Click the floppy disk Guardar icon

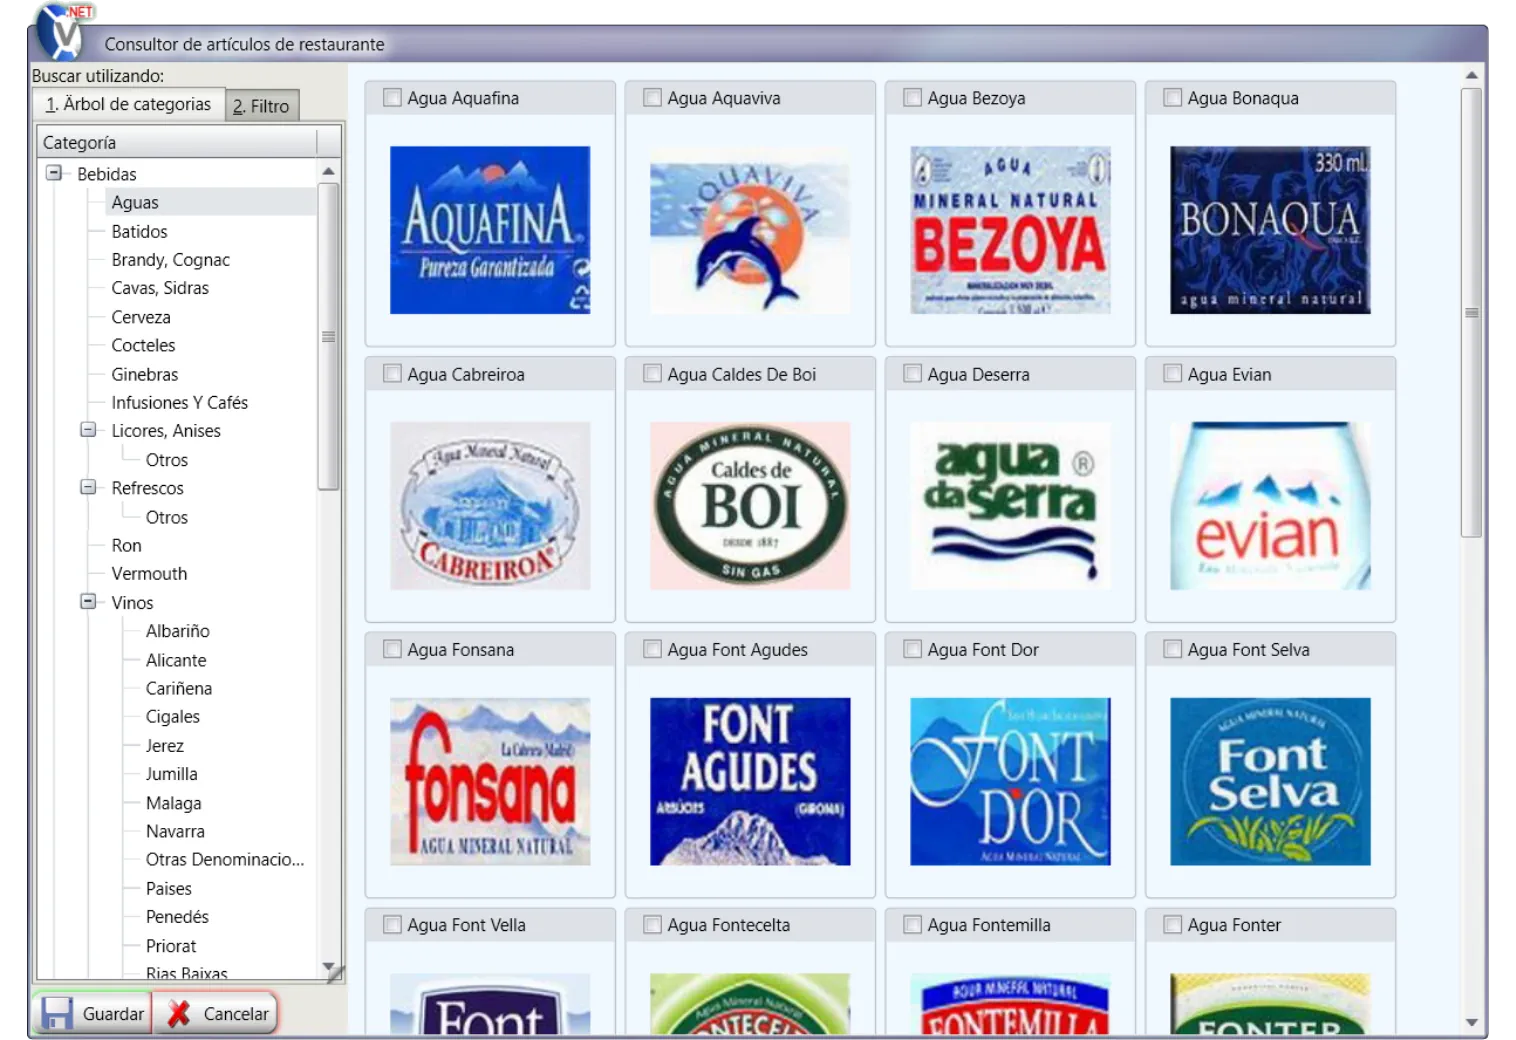tap(57, 1013)
